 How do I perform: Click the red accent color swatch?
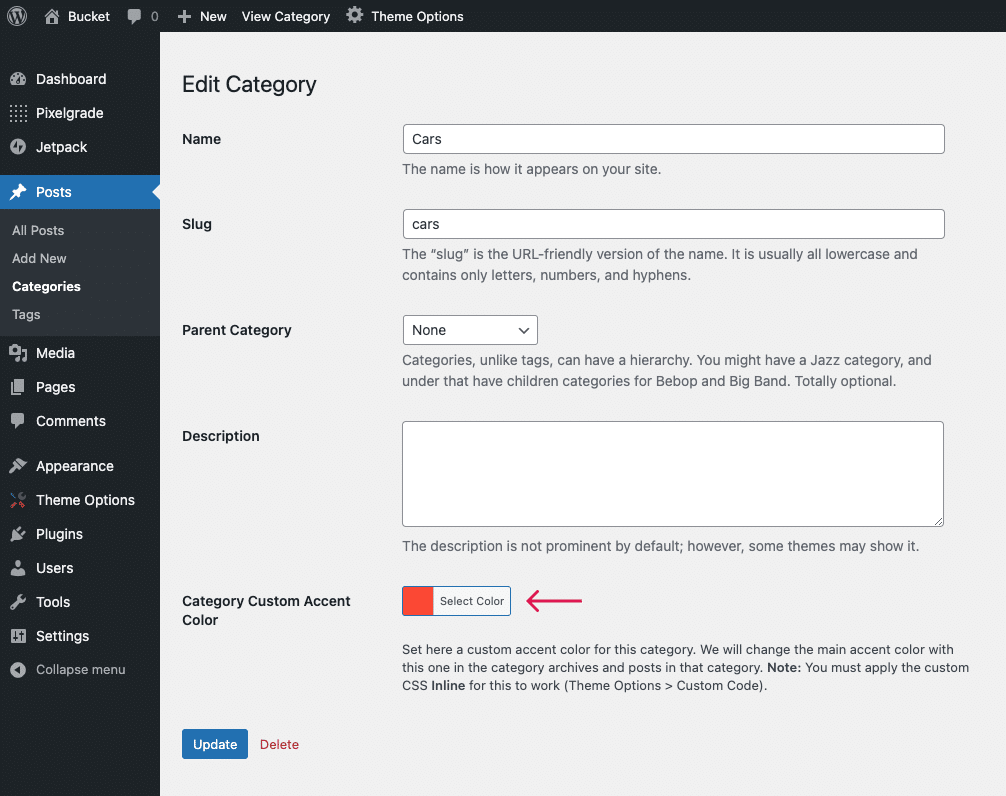tap(418, 601)
